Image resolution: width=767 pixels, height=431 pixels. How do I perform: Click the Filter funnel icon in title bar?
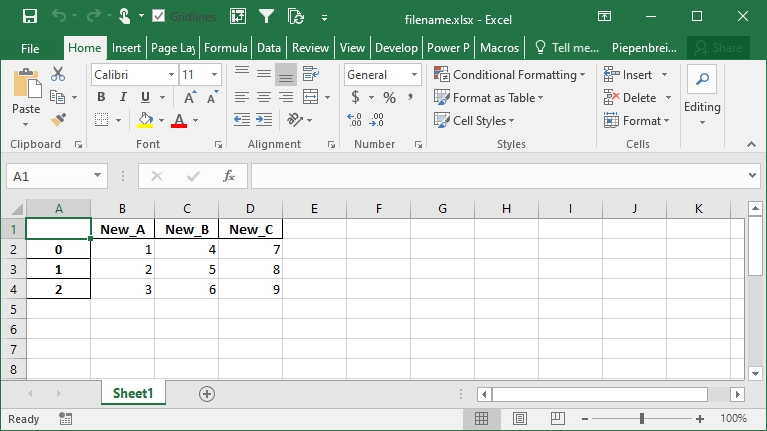pyautogui.click(x=266, y=16)
